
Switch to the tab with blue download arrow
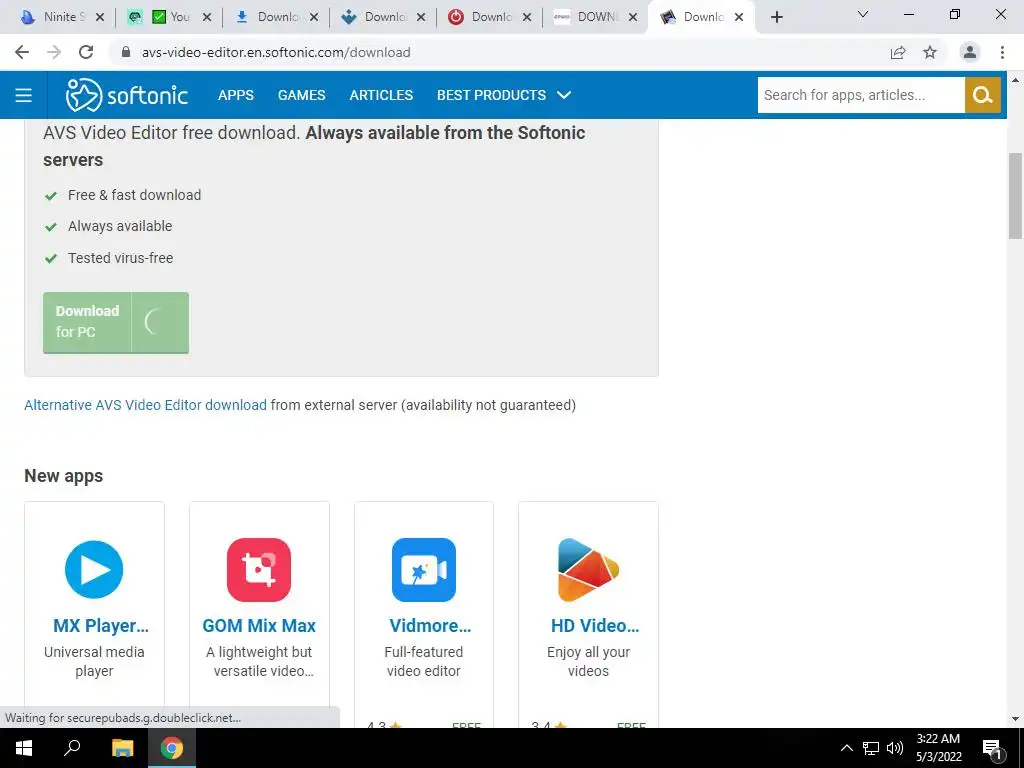click(x=275, y=17)
